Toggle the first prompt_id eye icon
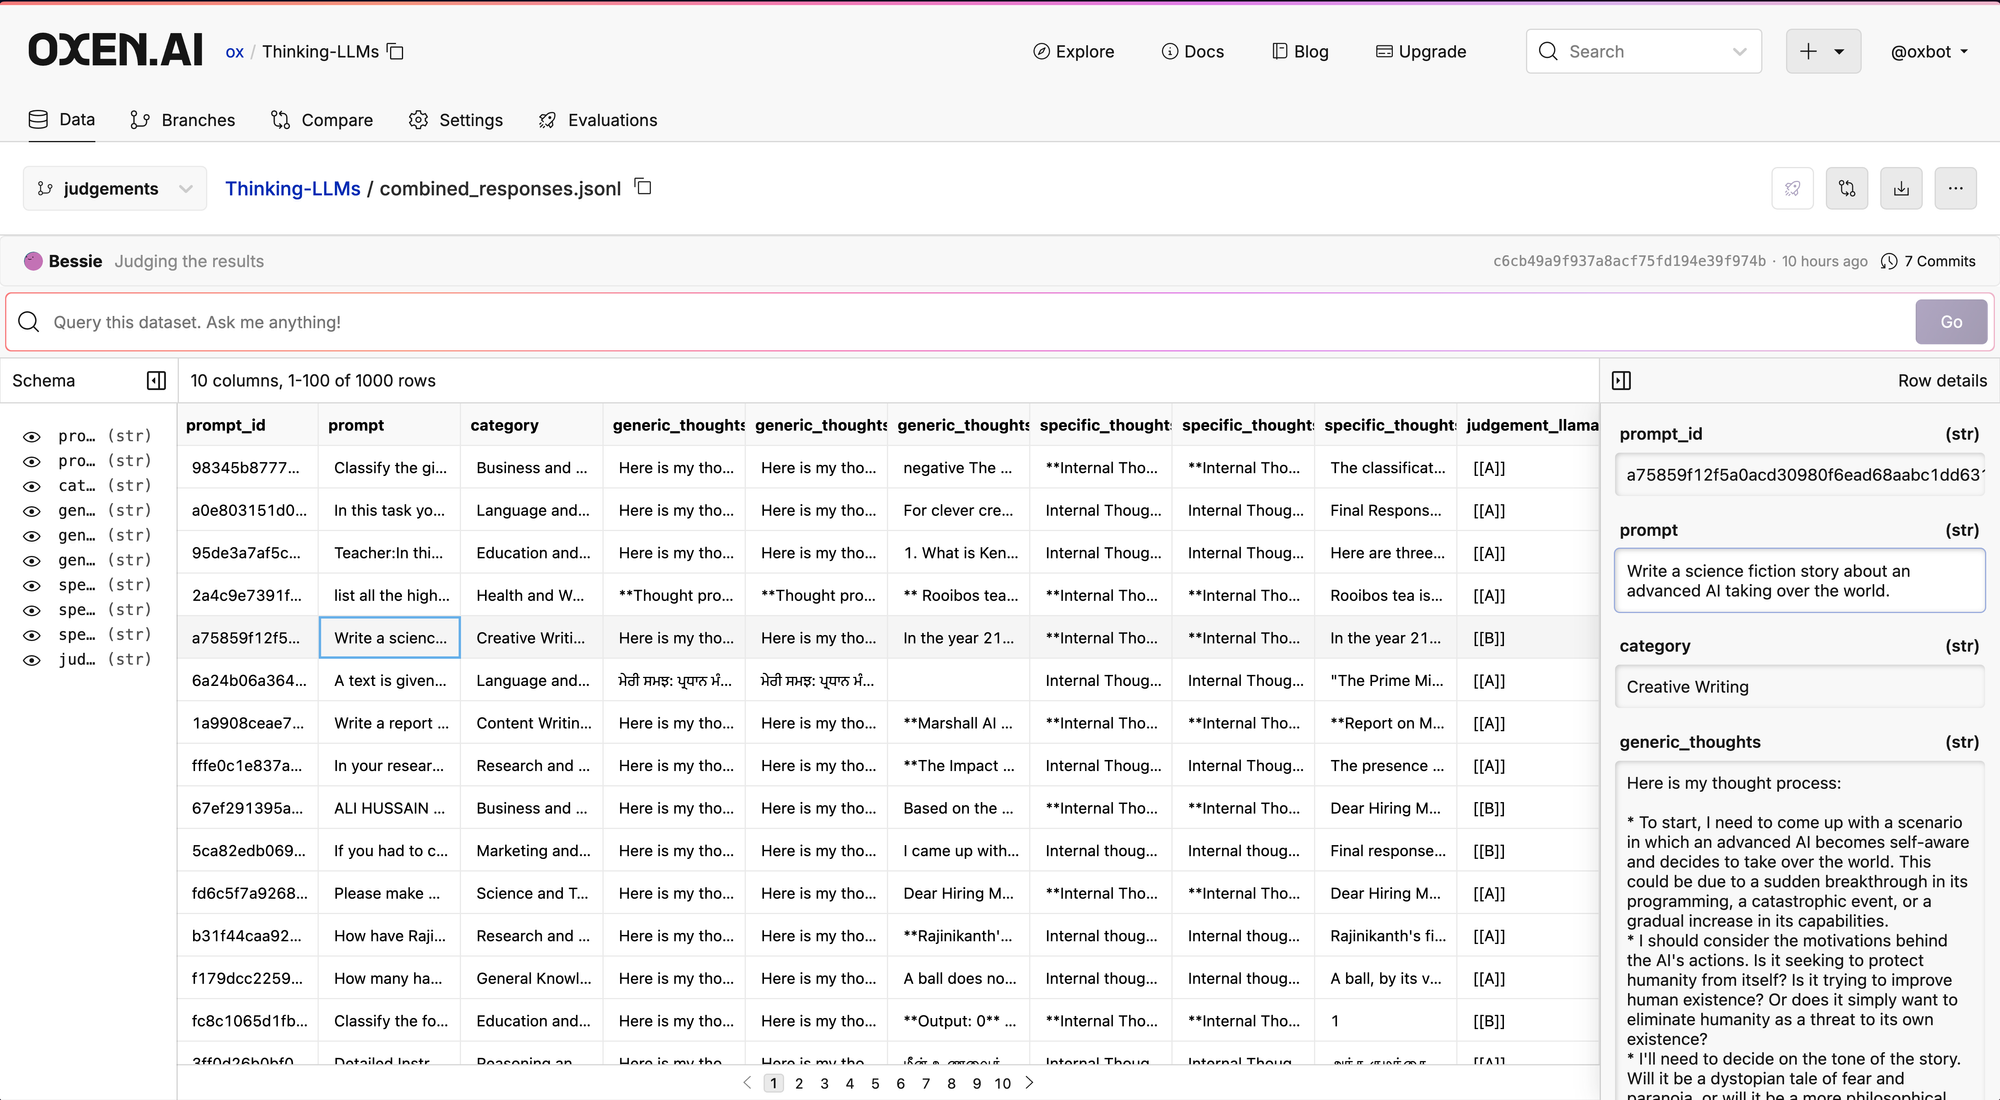Viewport: 2000px width, 1100px height. coord(32,436)
